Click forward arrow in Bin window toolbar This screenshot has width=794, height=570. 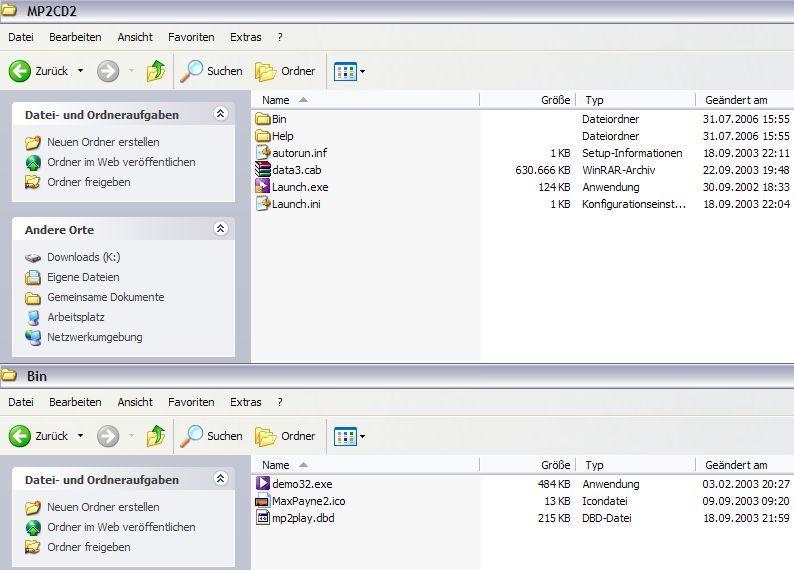(108, 436)
